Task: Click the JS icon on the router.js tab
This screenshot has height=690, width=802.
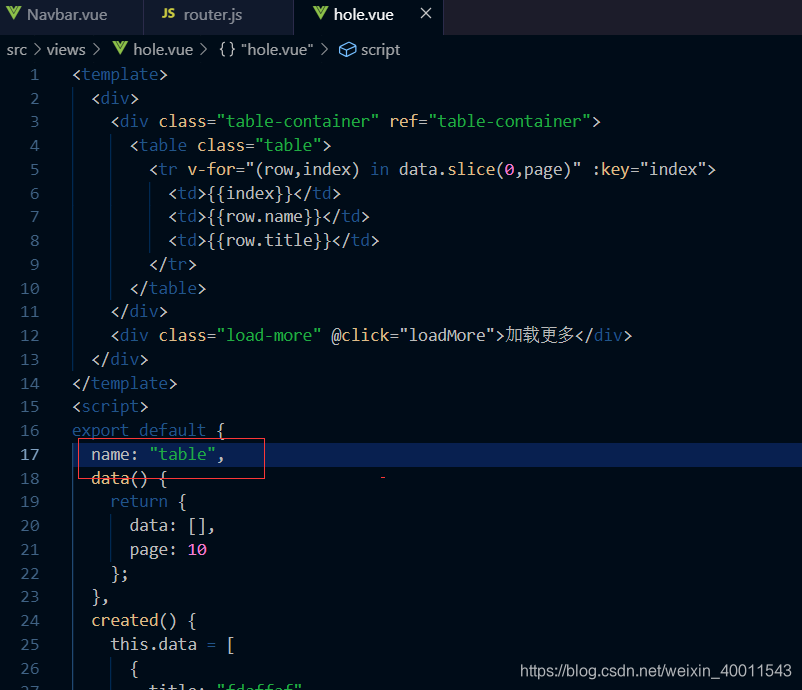Action: [168, 16]
